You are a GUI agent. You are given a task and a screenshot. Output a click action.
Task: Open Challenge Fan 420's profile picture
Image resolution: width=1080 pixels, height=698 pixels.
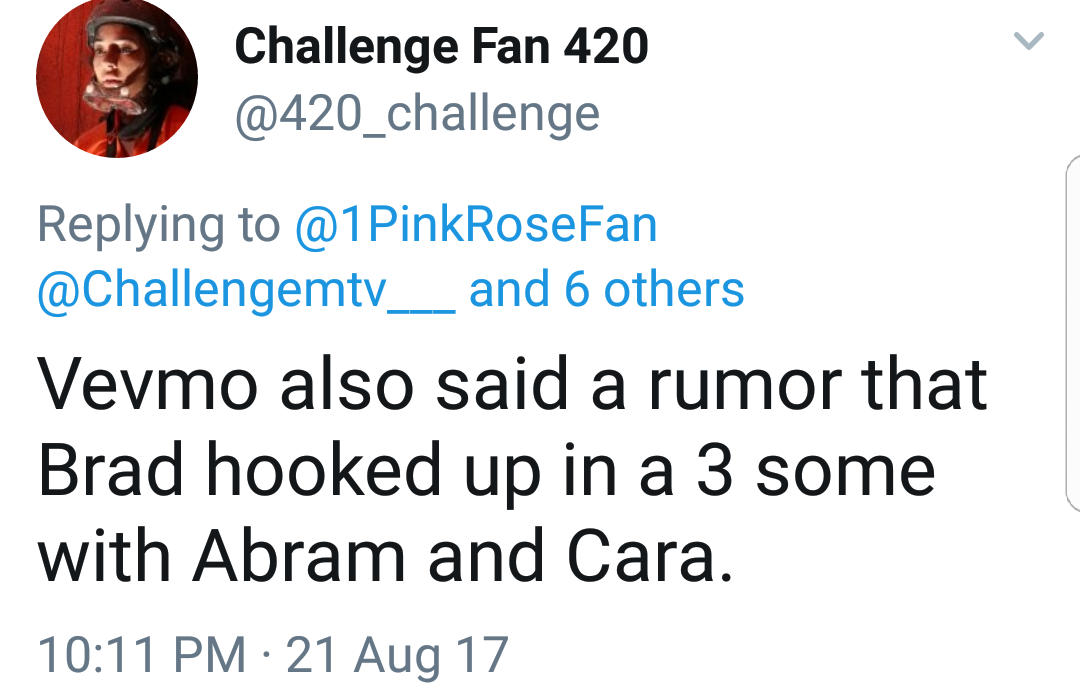pyautogui.click(x=117, y=77)
